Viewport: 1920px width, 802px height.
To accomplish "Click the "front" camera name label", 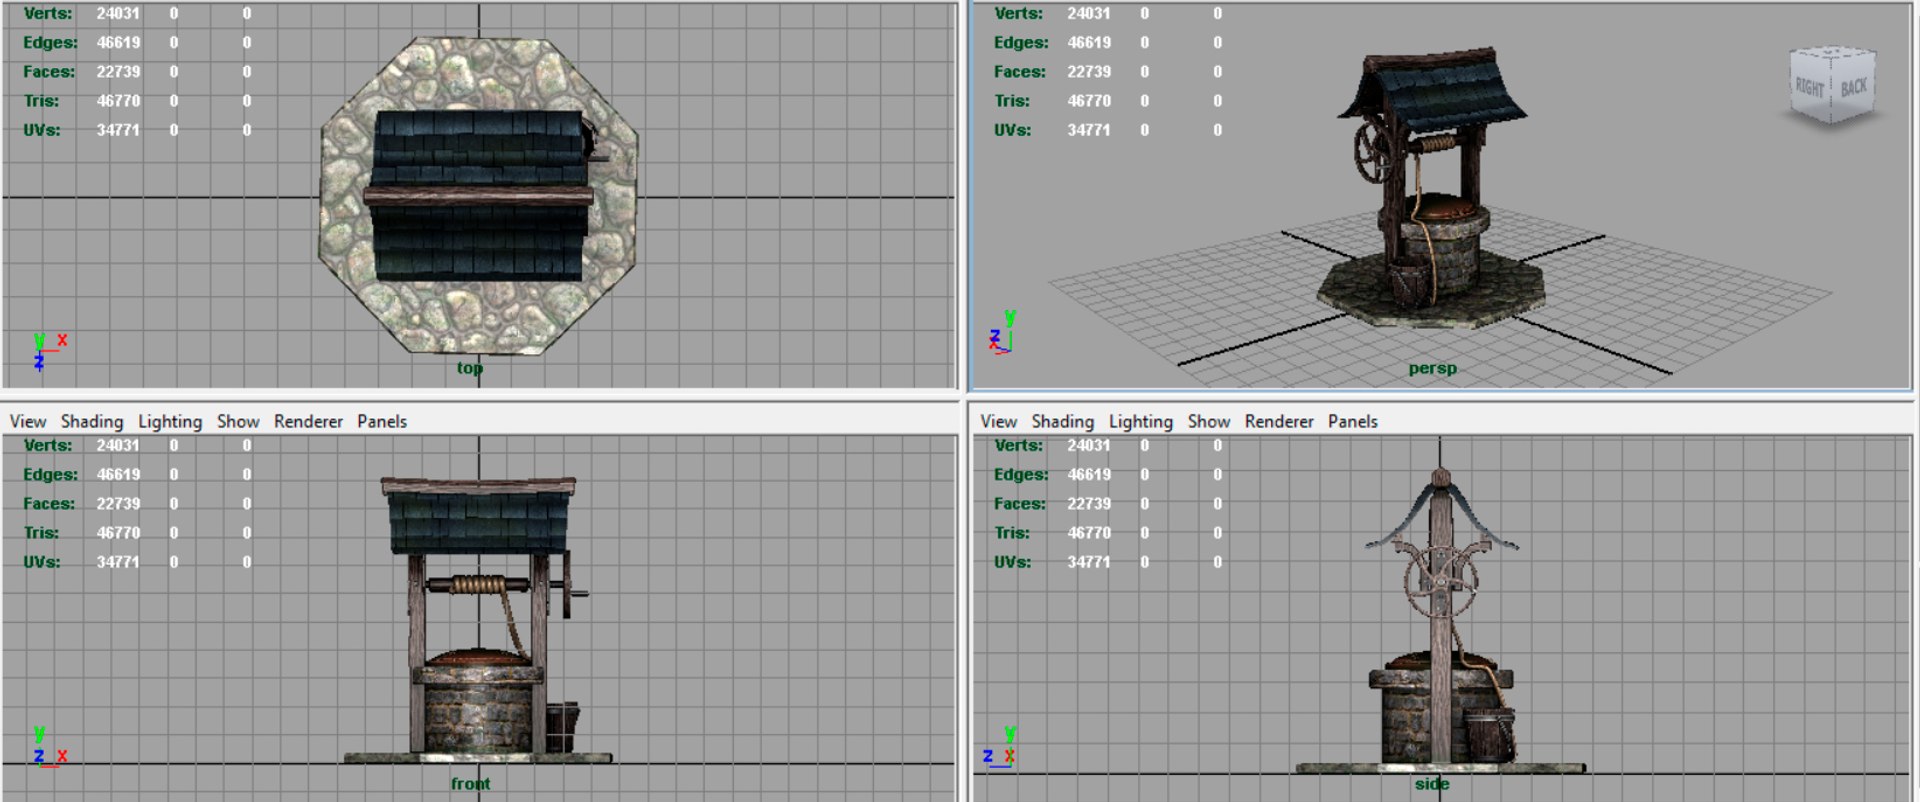I will (x=470, y=784).
